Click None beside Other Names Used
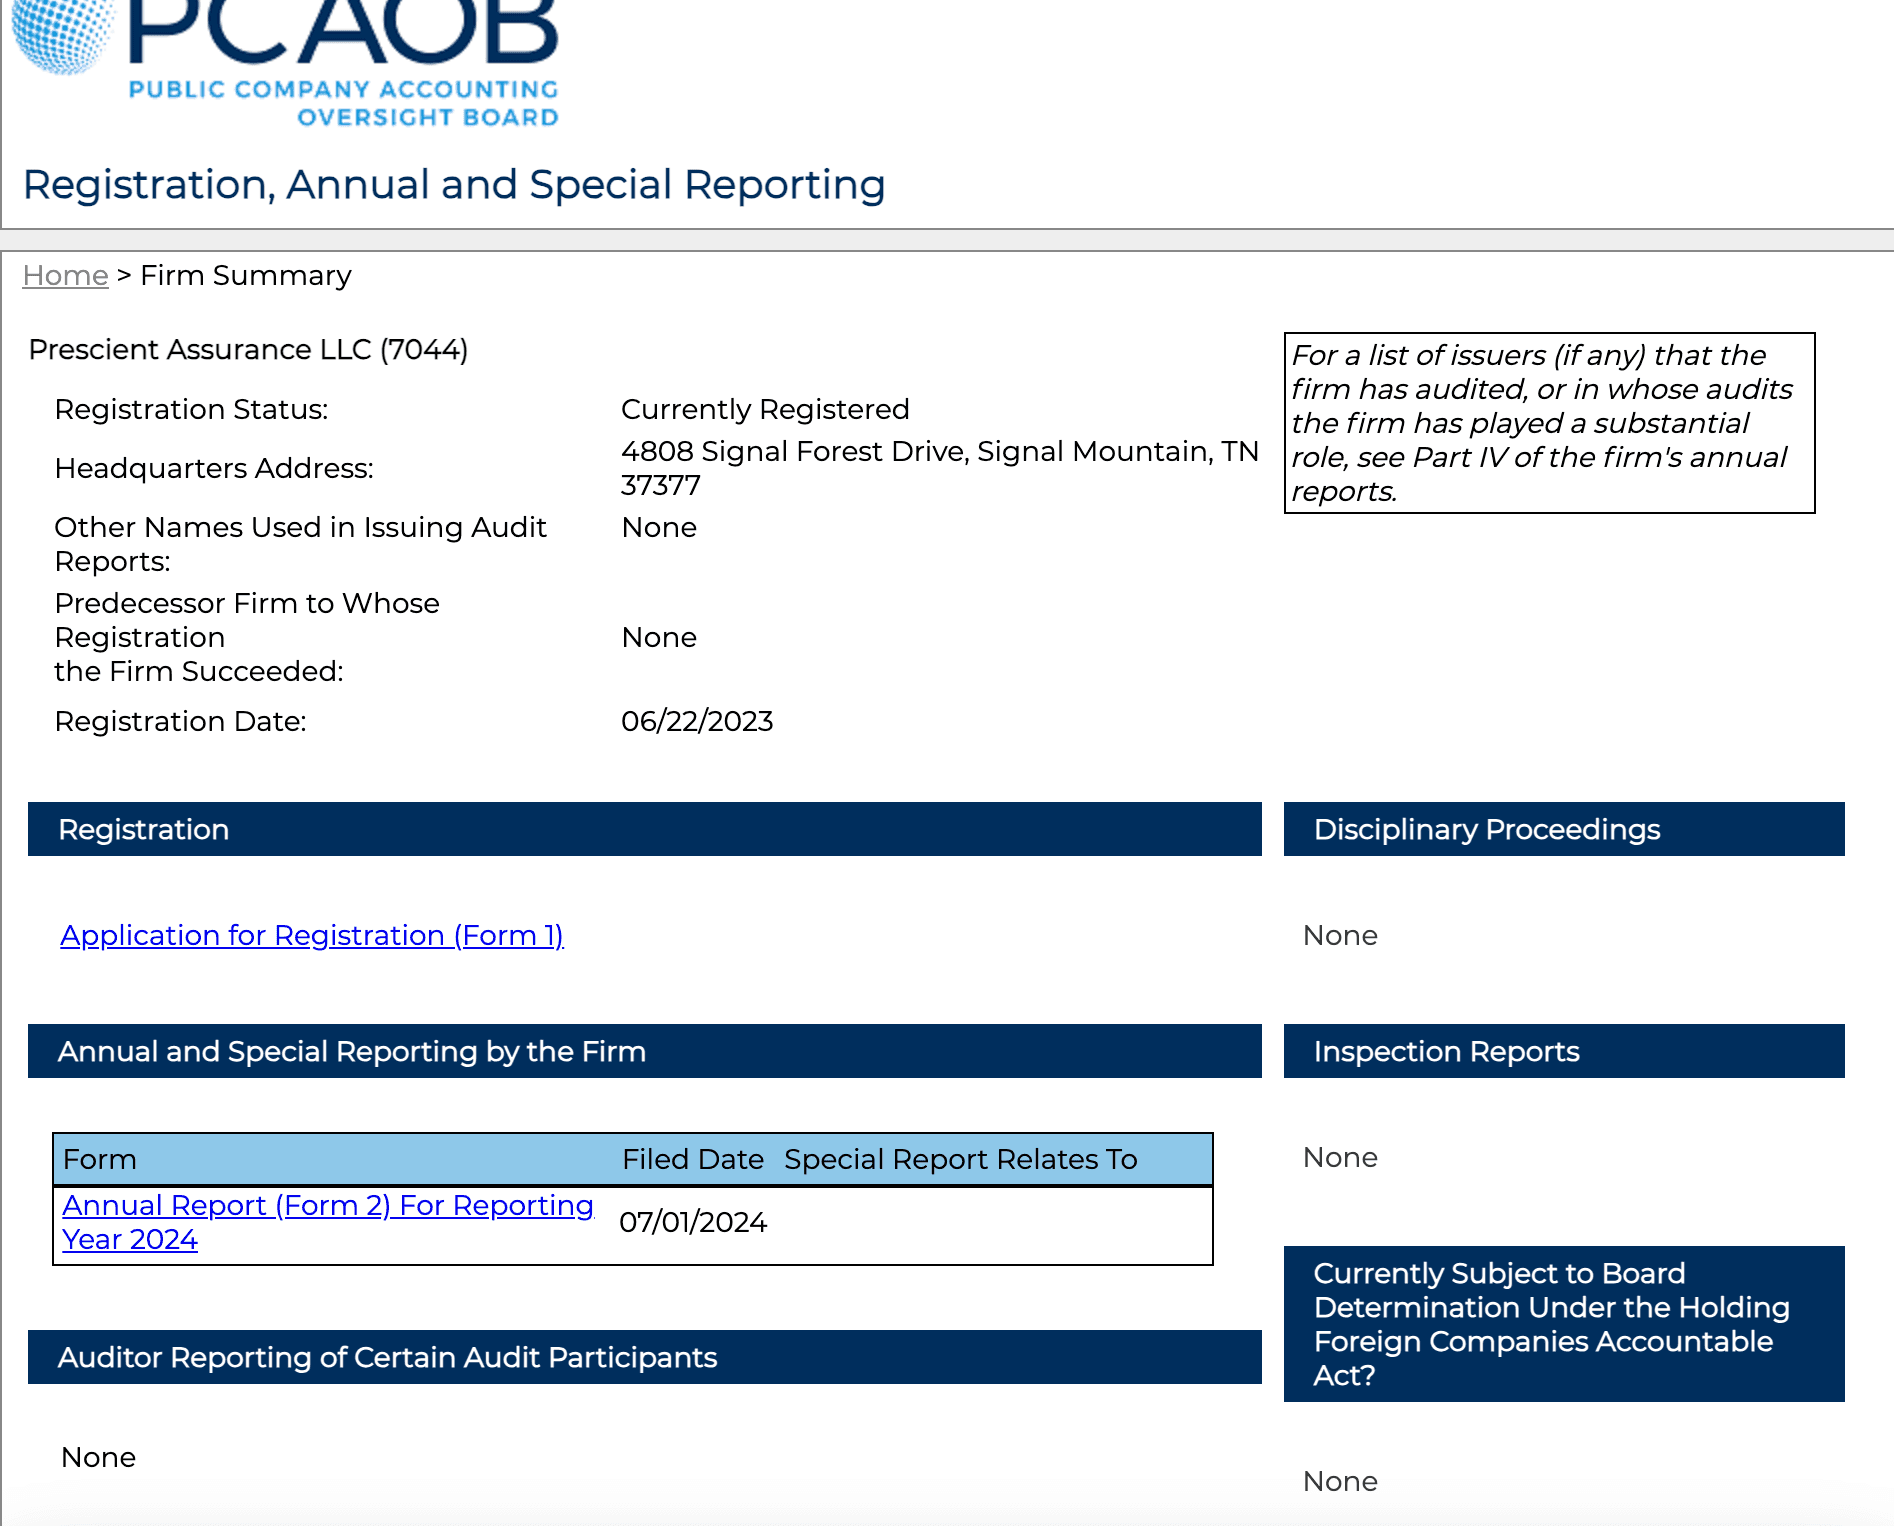The height and width of the screenshot is (1526, 1894). point(659,527)
